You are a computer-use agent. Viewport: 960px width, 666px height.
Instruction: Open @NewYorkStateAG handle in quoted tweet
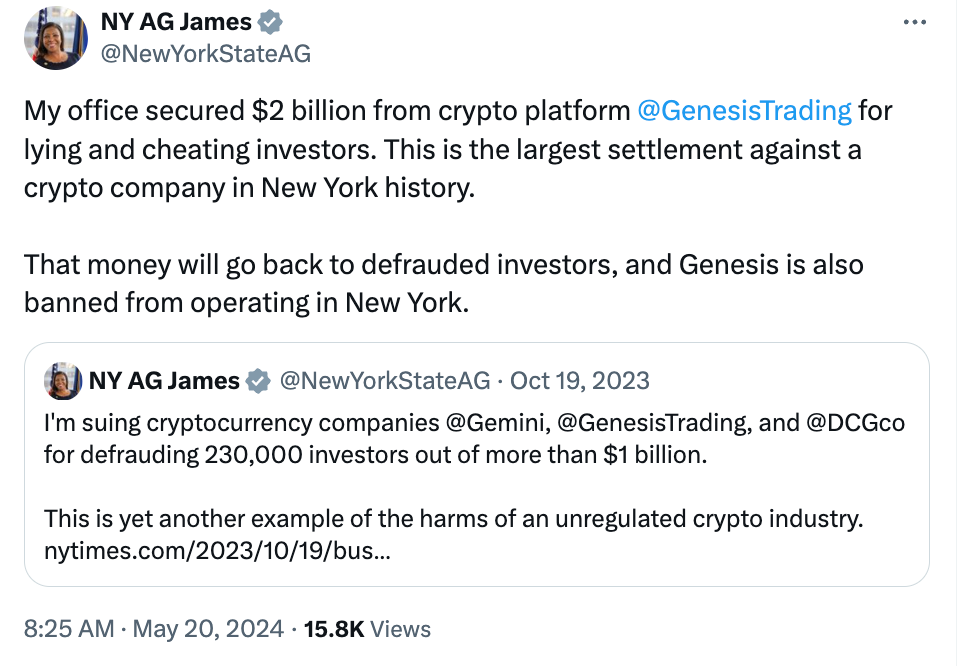(385, 381)
